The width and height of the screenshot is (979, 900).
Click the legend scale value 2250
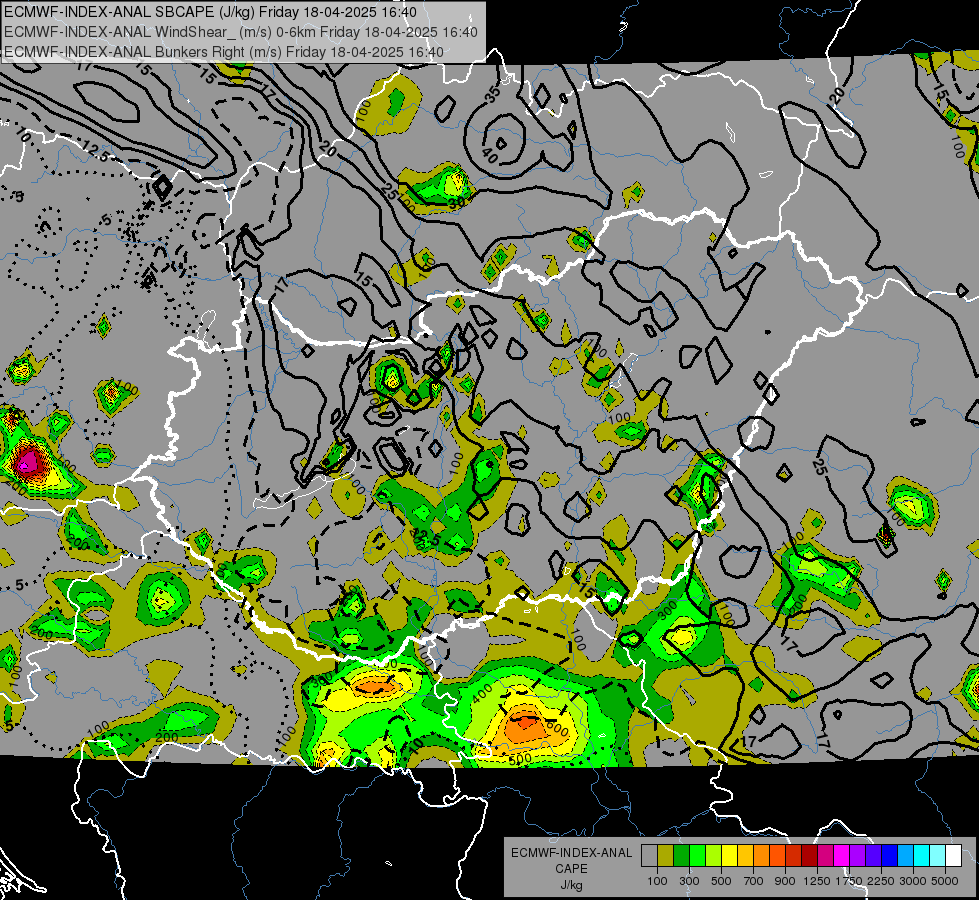coord(882,881)
